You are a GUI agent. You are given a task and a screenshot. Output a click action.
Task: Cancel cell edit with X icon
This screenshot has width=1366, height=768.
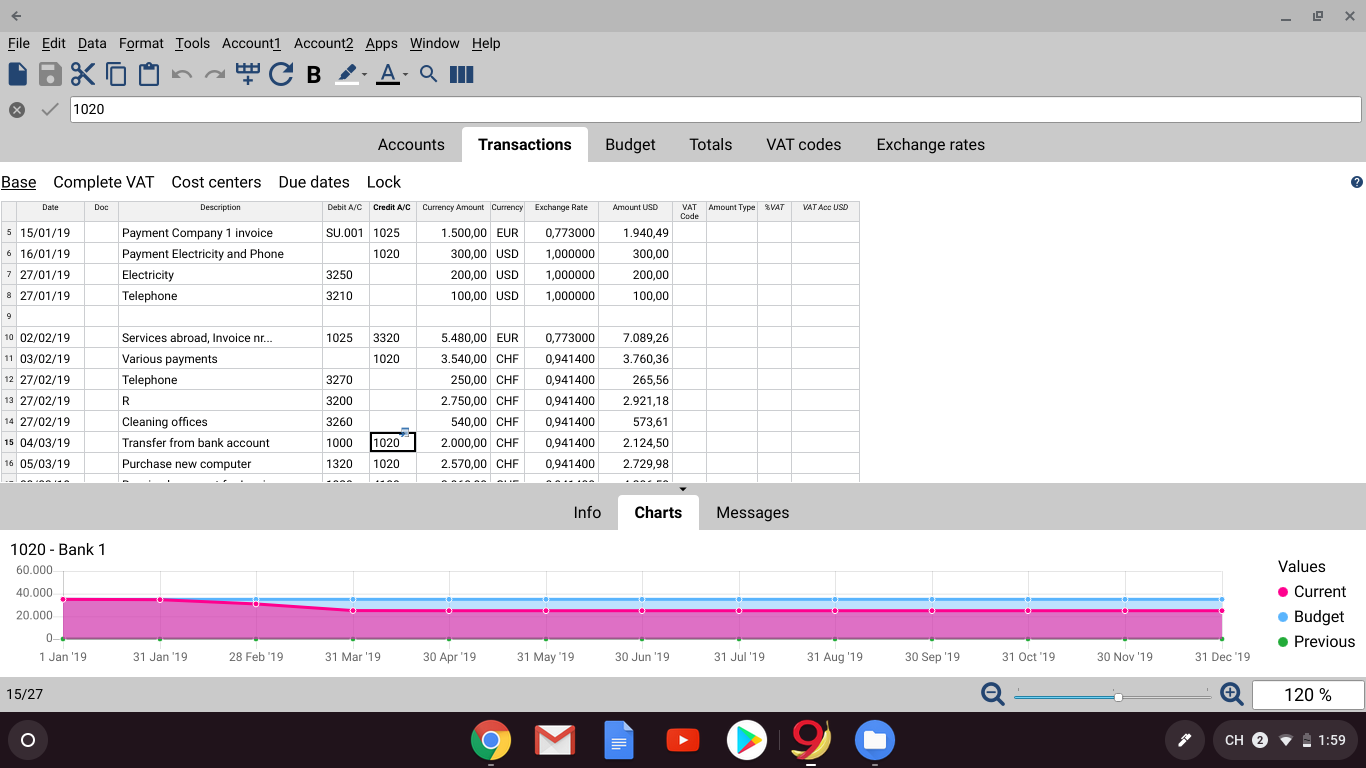click(x=17, y=110)
